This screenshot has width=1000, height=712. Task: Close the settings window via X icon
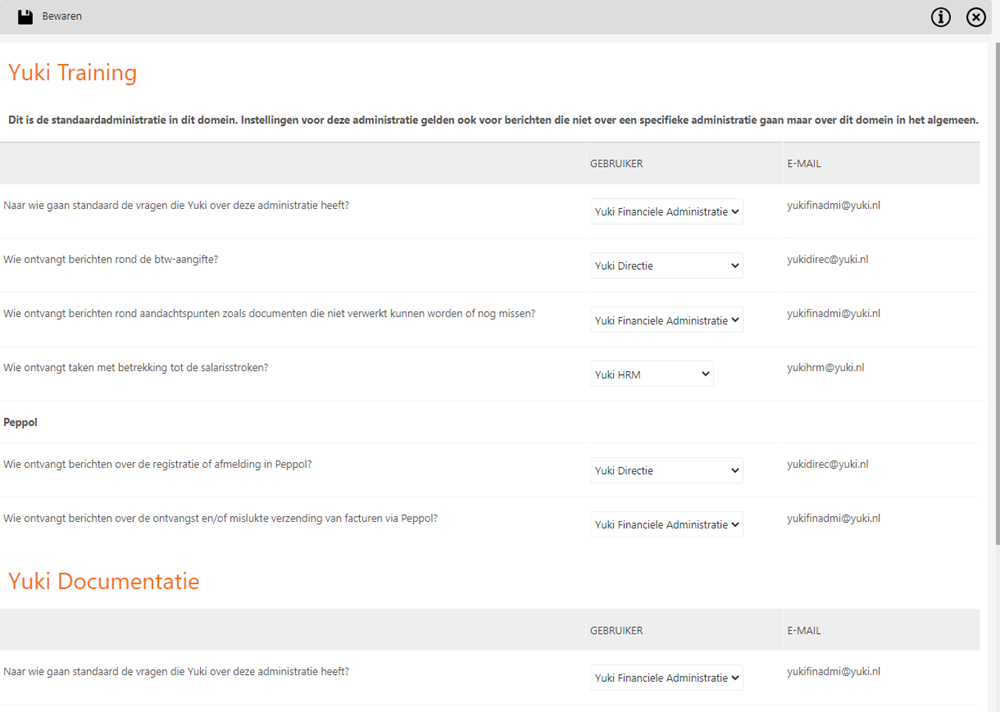click(x=976, y=17)
